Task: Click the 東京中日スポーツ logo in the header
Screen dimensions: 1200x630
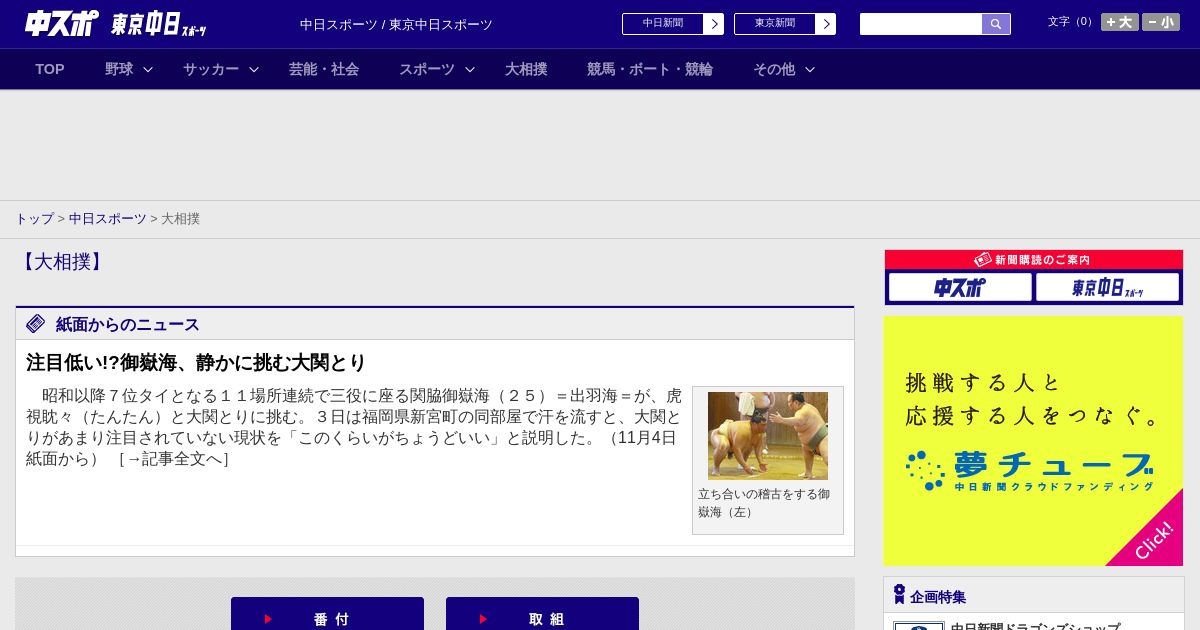Action: [x=159, y=25]
